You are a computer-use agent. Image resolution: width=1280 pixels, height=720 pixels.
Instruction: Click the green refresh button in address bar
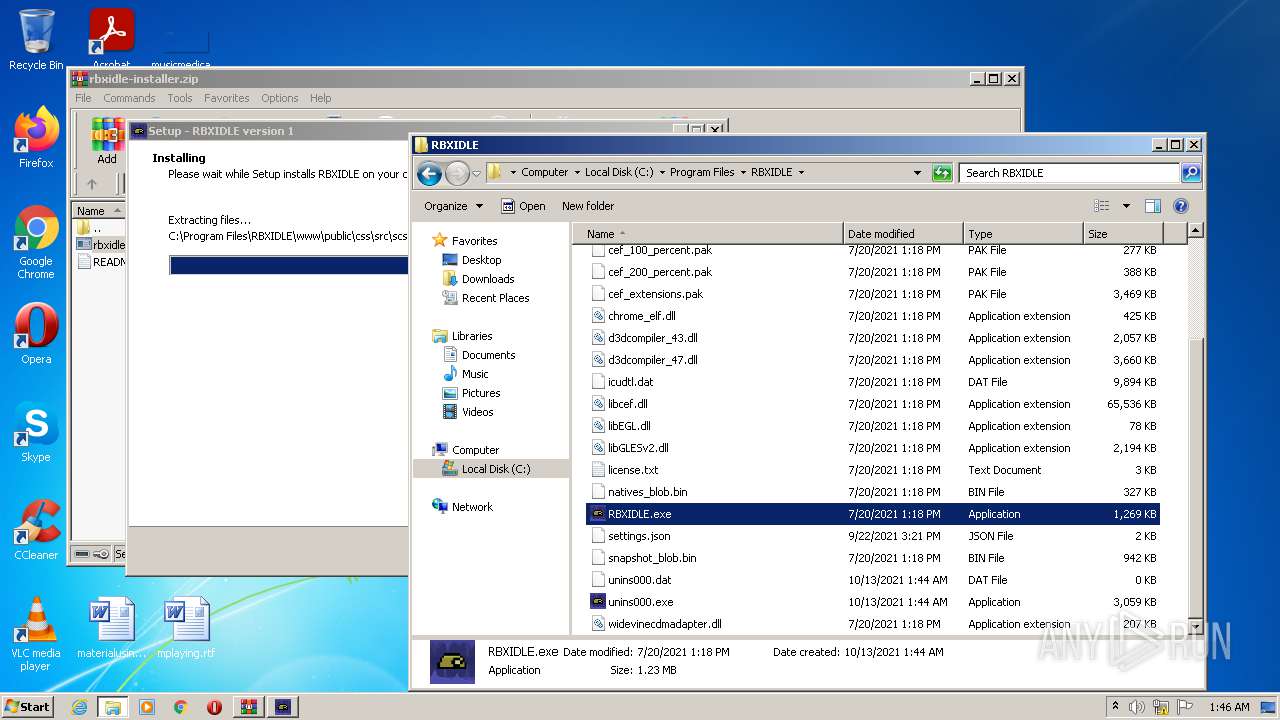coord(942,173)
